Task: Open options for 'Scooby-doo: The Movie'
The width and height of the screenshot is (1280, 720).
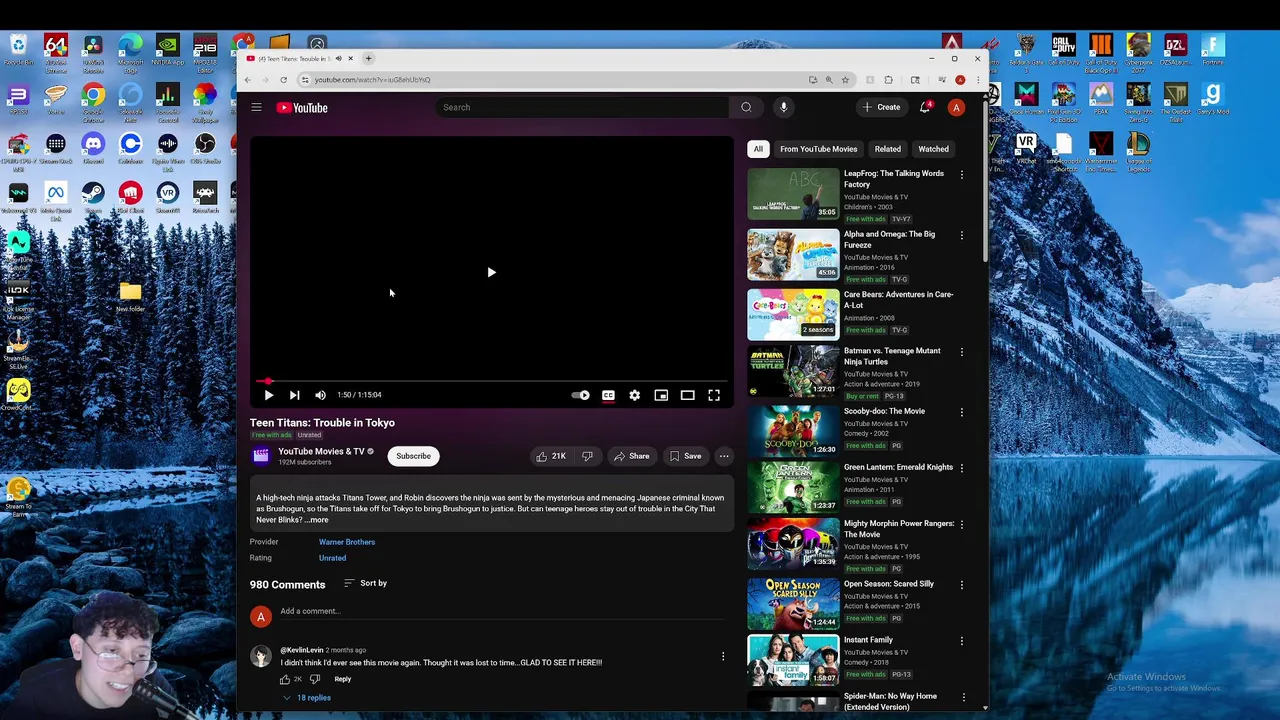Action: coord(962,412)
